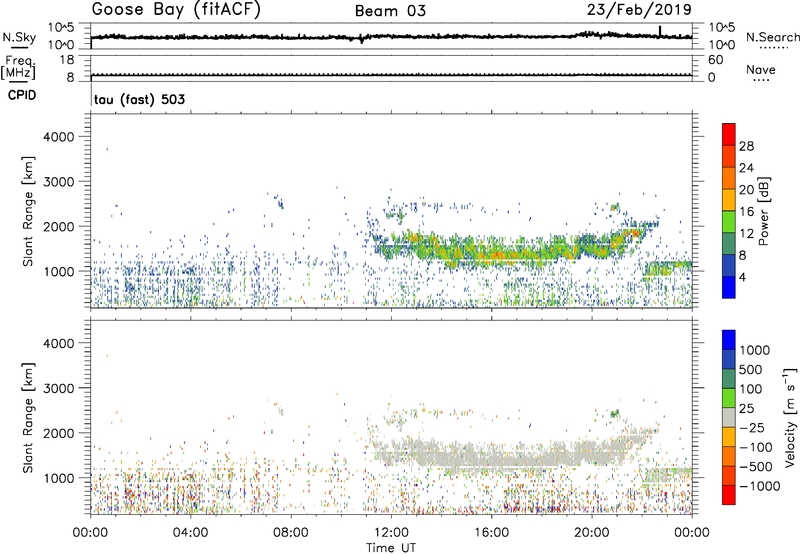Click the '28' value on Power colorbar

[746, 146]
